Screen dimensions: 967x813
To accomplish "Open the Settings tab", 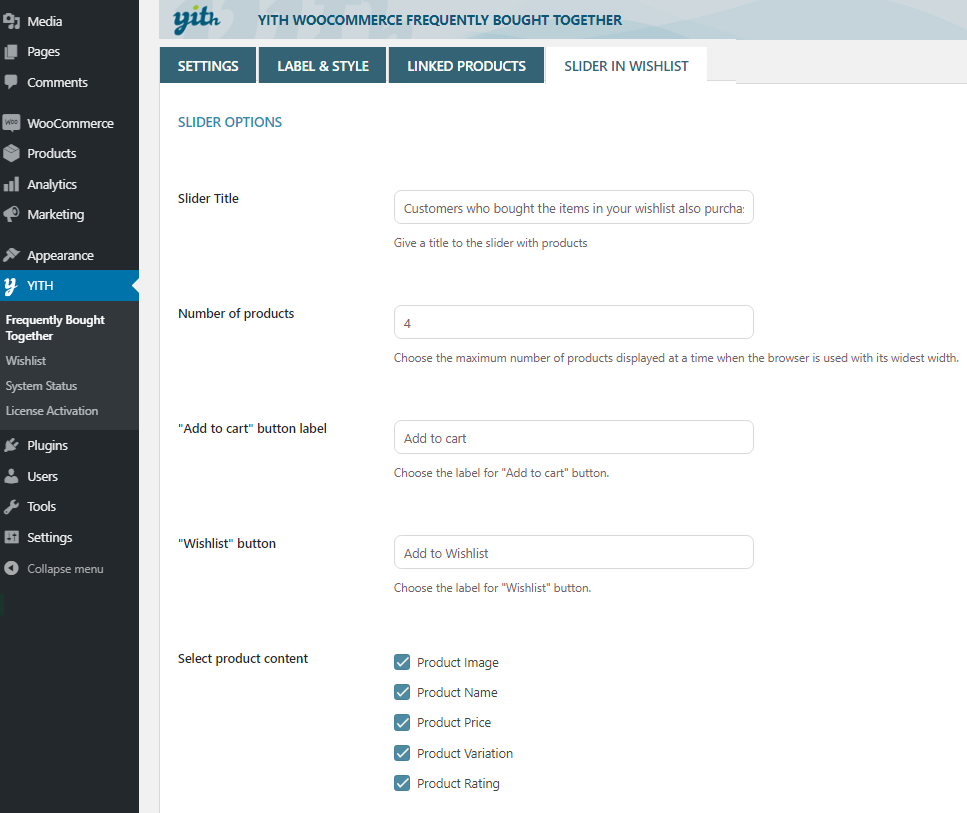I will (208, 65).
